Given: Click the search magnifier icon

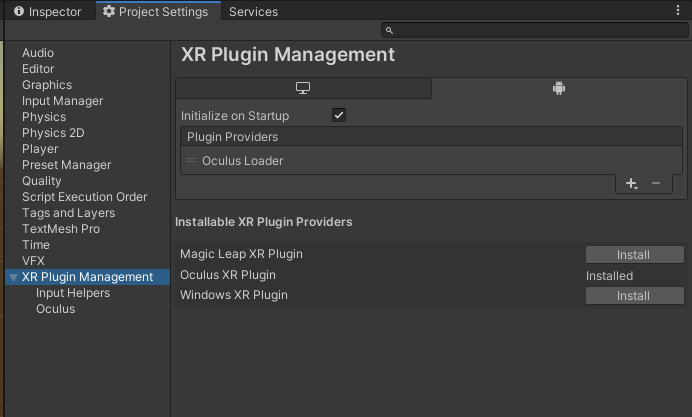Looking at the screenshot, I should (x=389, y=30).
